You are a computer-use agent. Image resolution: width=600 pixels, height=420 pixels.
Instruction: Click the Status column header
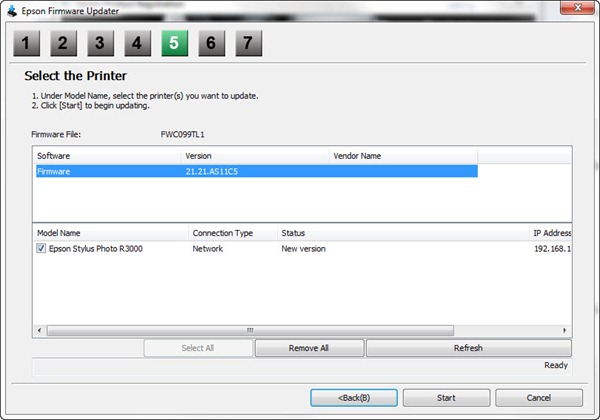click(403, 233)
